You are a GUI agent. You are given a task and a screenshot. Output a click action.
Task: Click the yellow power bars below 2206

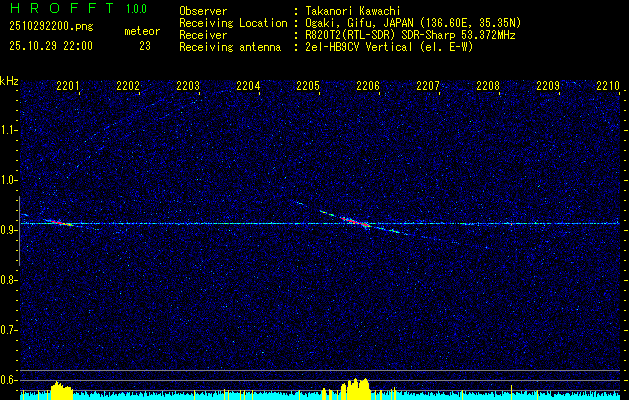point(355,387)
